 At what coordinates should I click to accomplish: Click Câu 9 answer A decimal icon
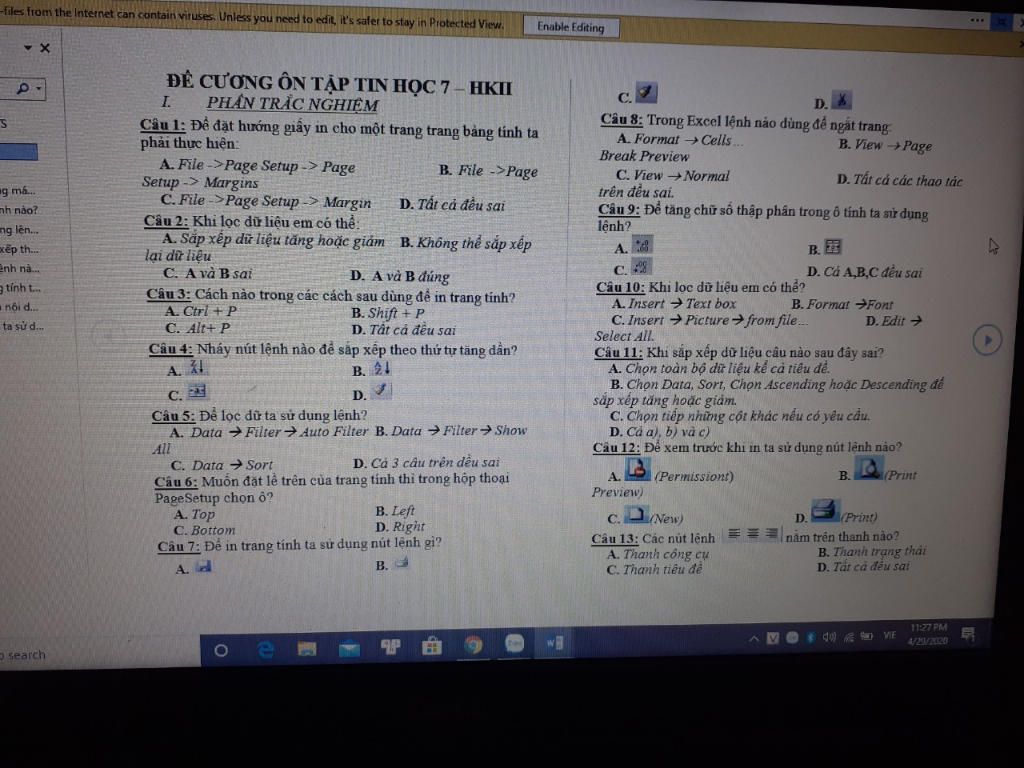[x=642, y=246]
